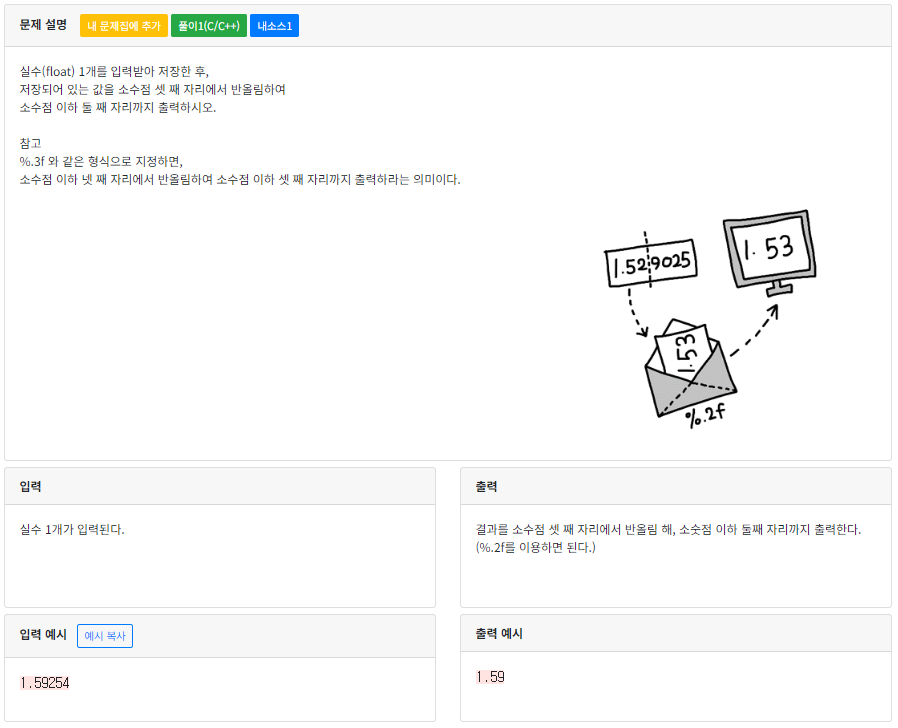Click the '예시 복사' copy example button
This screenshot has width=898, height=728.
(104, 636)
